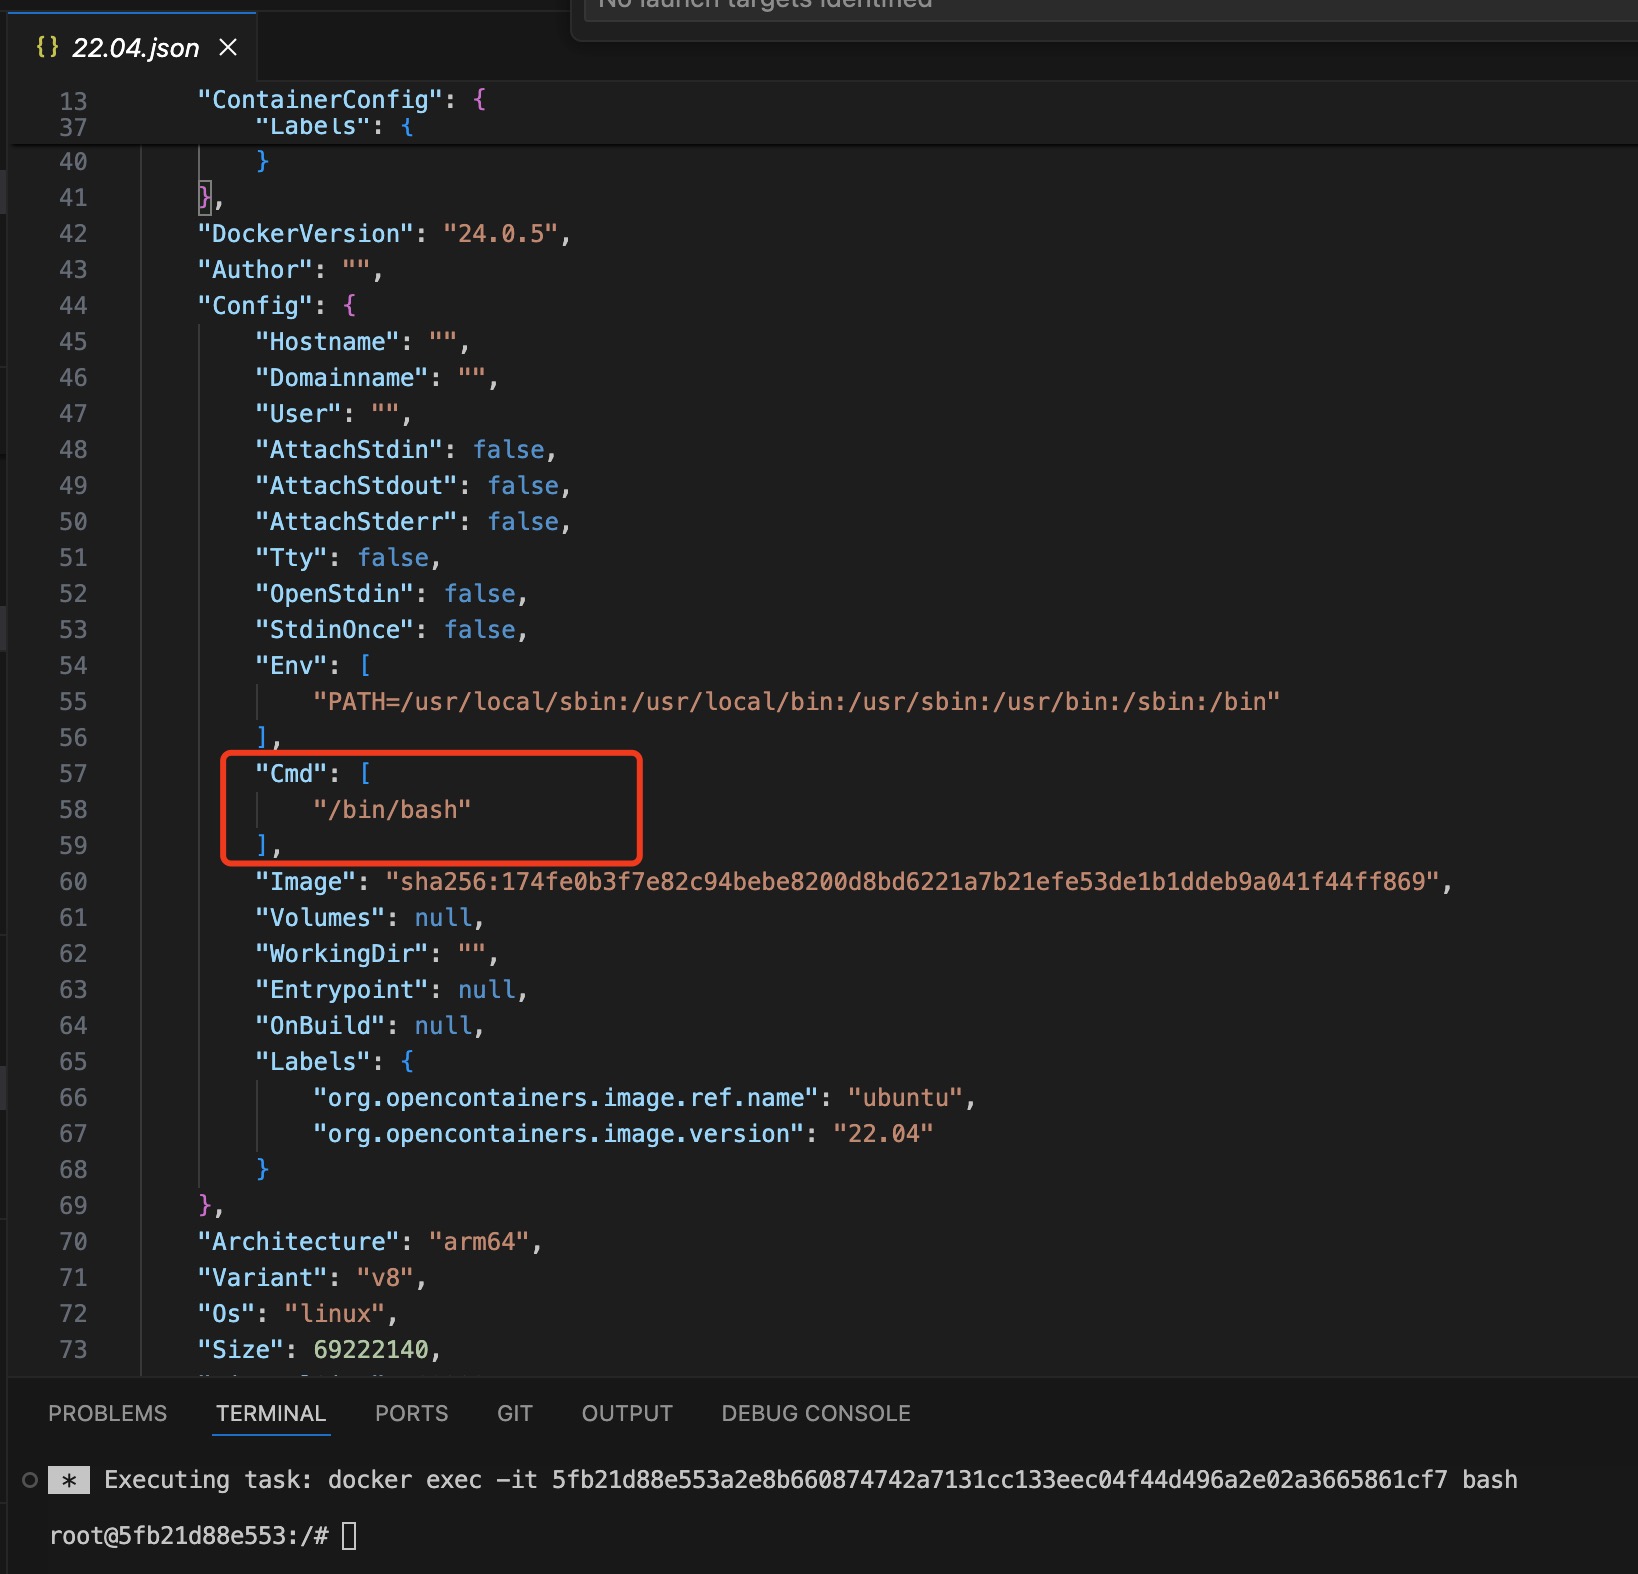Click line number 44 beside "Config"

coord(73,306)
